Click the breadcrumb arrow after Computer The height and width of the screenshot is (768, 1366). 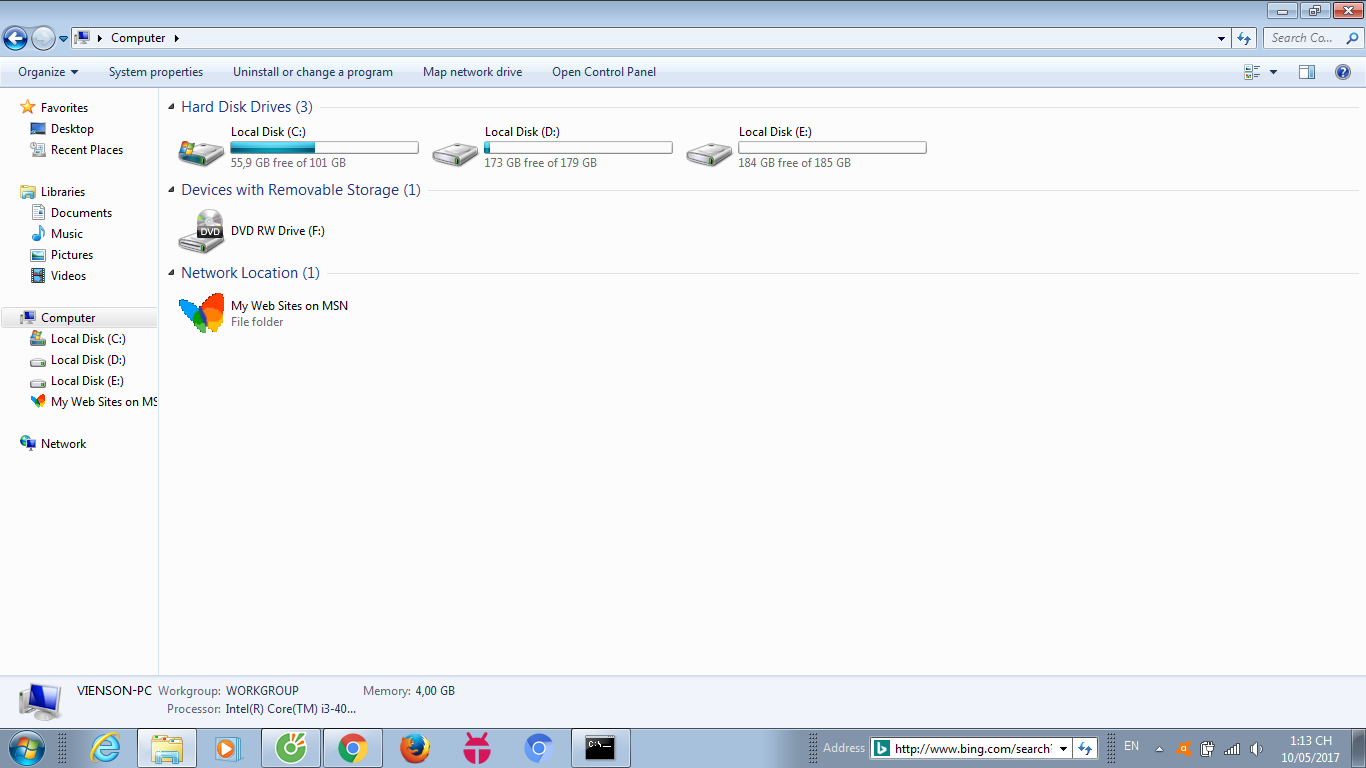(177, 38)
